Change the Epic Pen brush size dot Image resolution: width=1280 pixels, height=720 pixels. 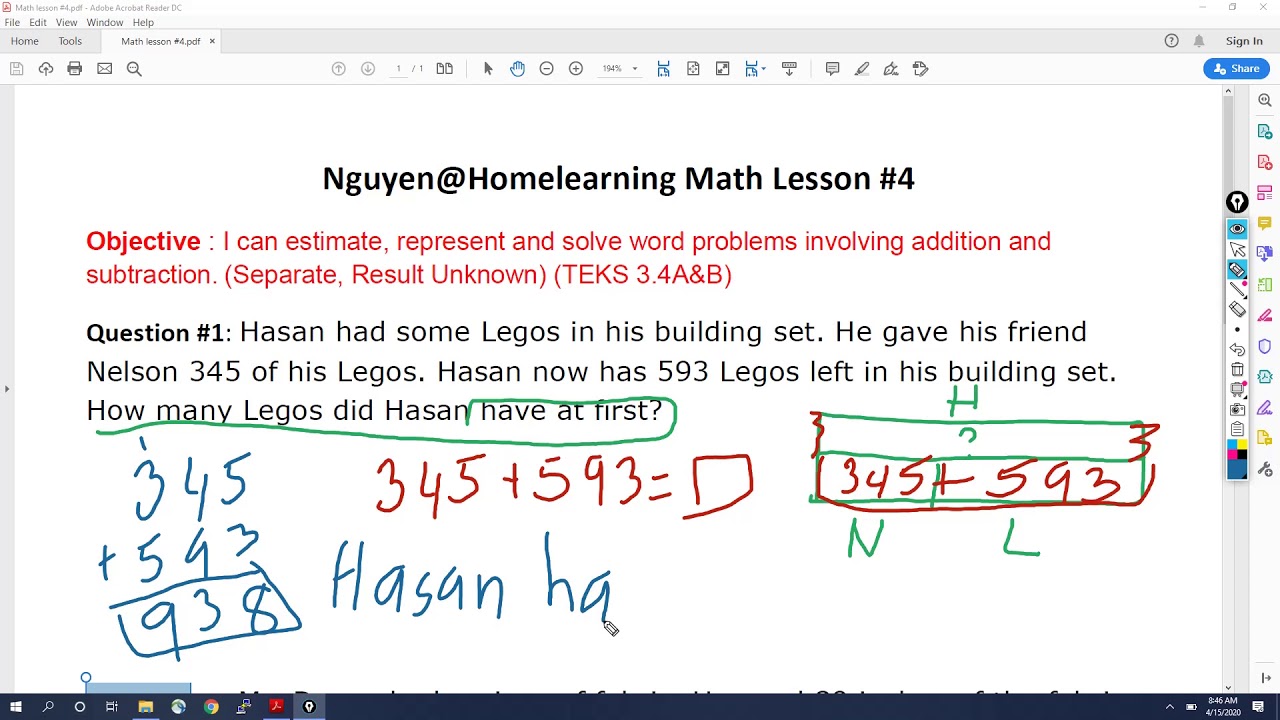pos(1237,330)
